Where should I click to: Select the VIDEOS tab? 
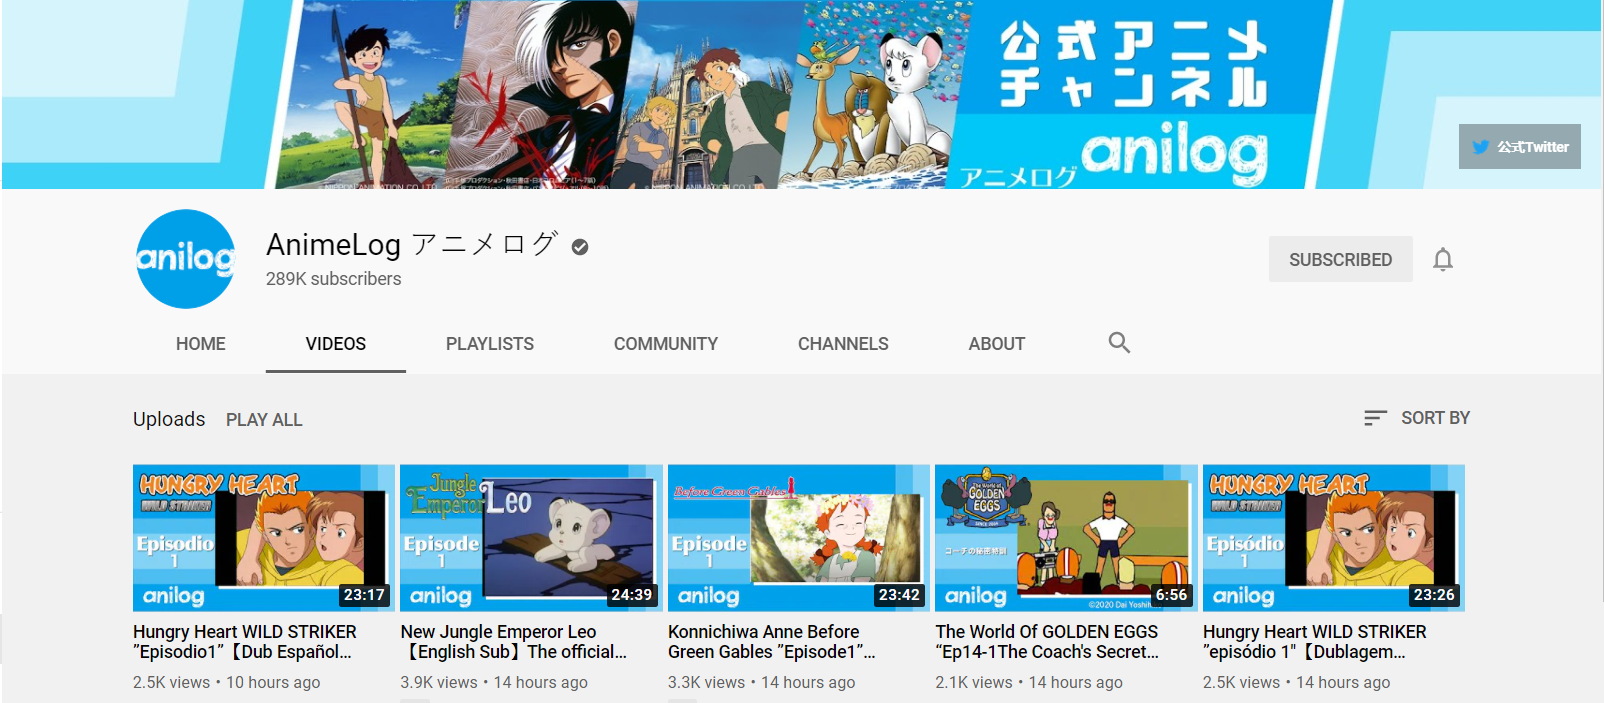click(x=336, y=344)
